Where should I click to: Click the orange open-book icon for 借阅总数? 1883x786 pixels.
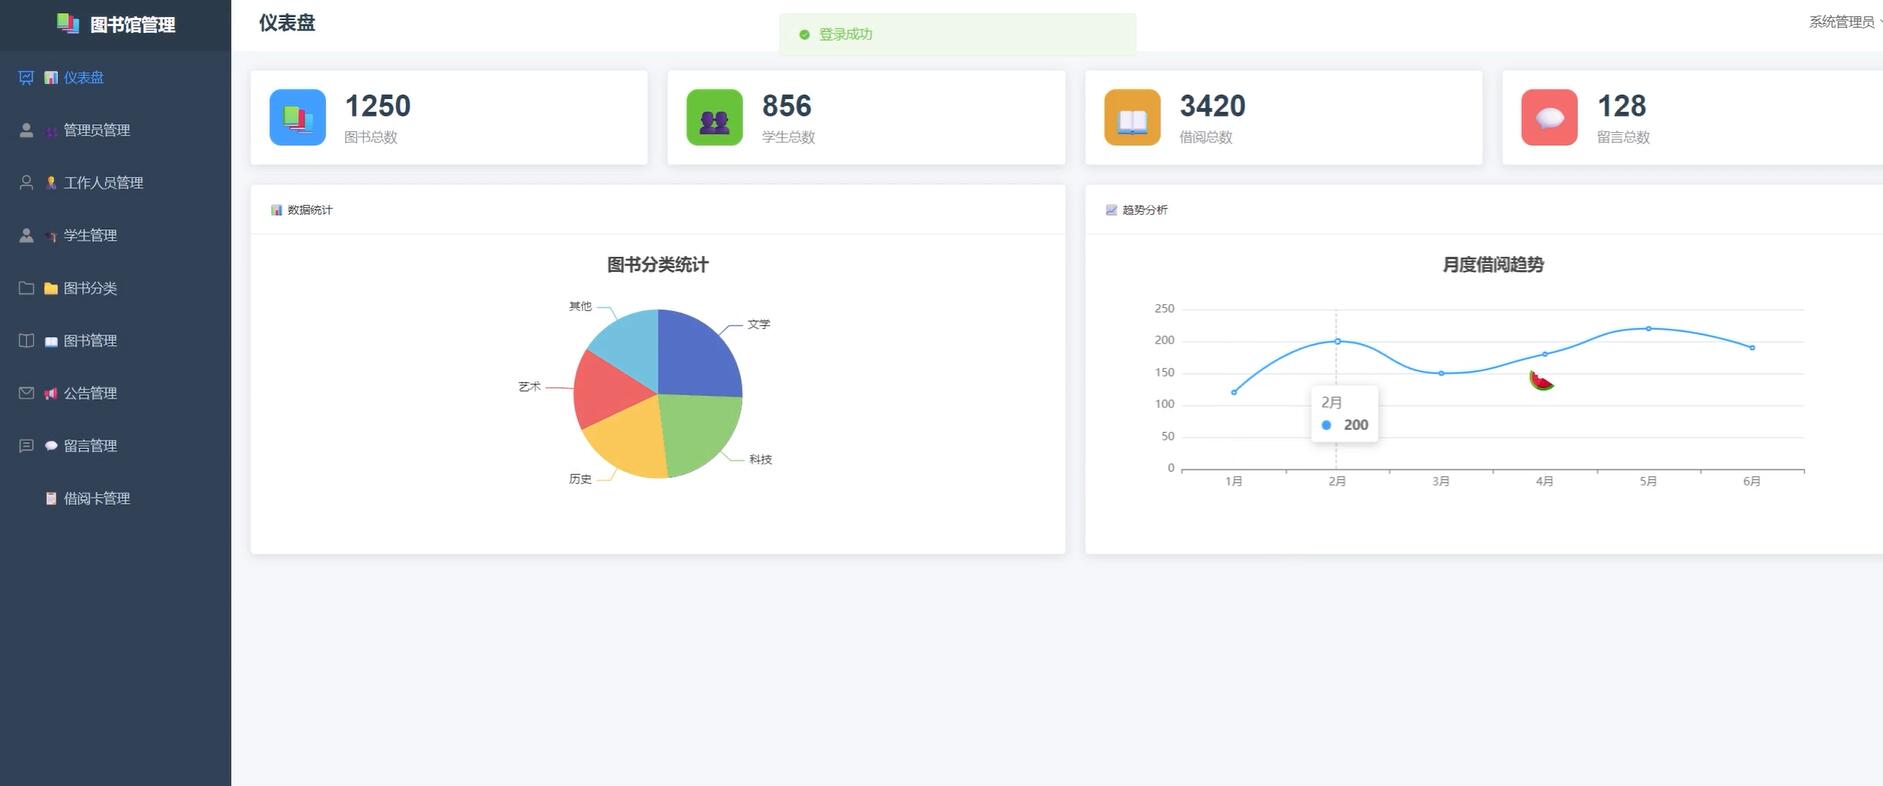[1132, 117]
